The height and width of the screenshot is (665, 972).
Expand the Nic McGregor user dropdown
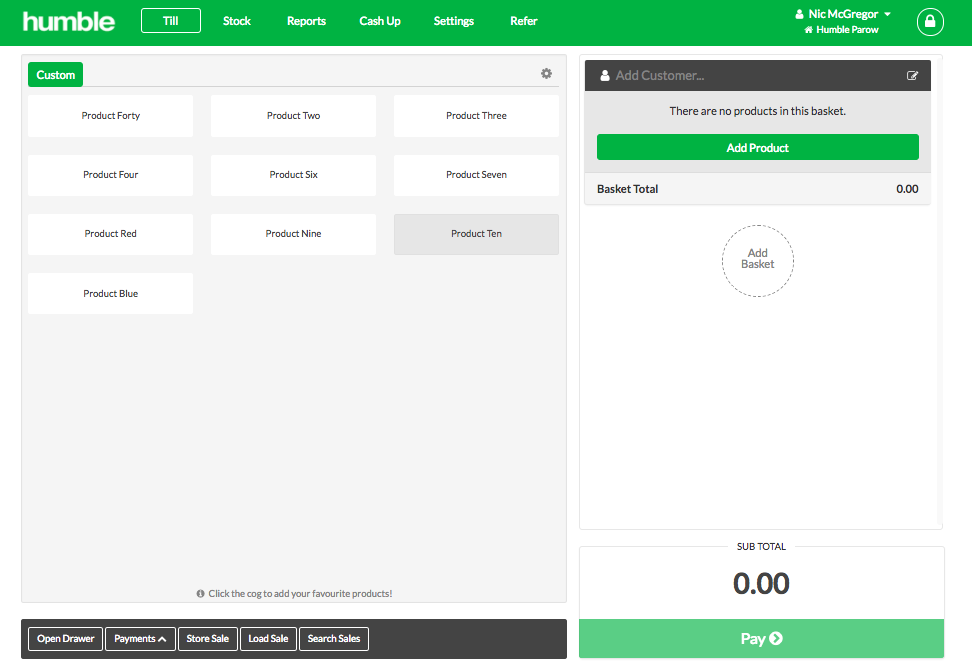pyautogui.click(x=844, y=14)
